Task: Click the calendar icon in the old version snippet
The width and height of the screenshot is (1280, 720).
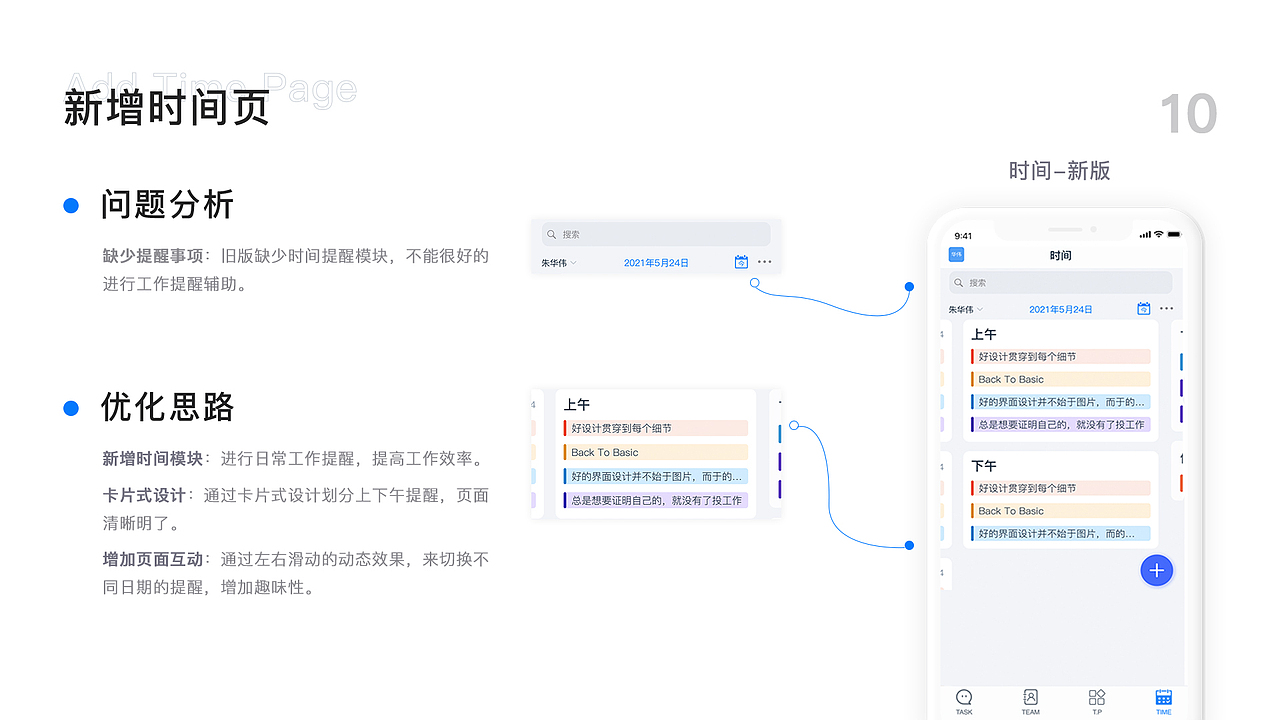Action: (x=741, y=261)
